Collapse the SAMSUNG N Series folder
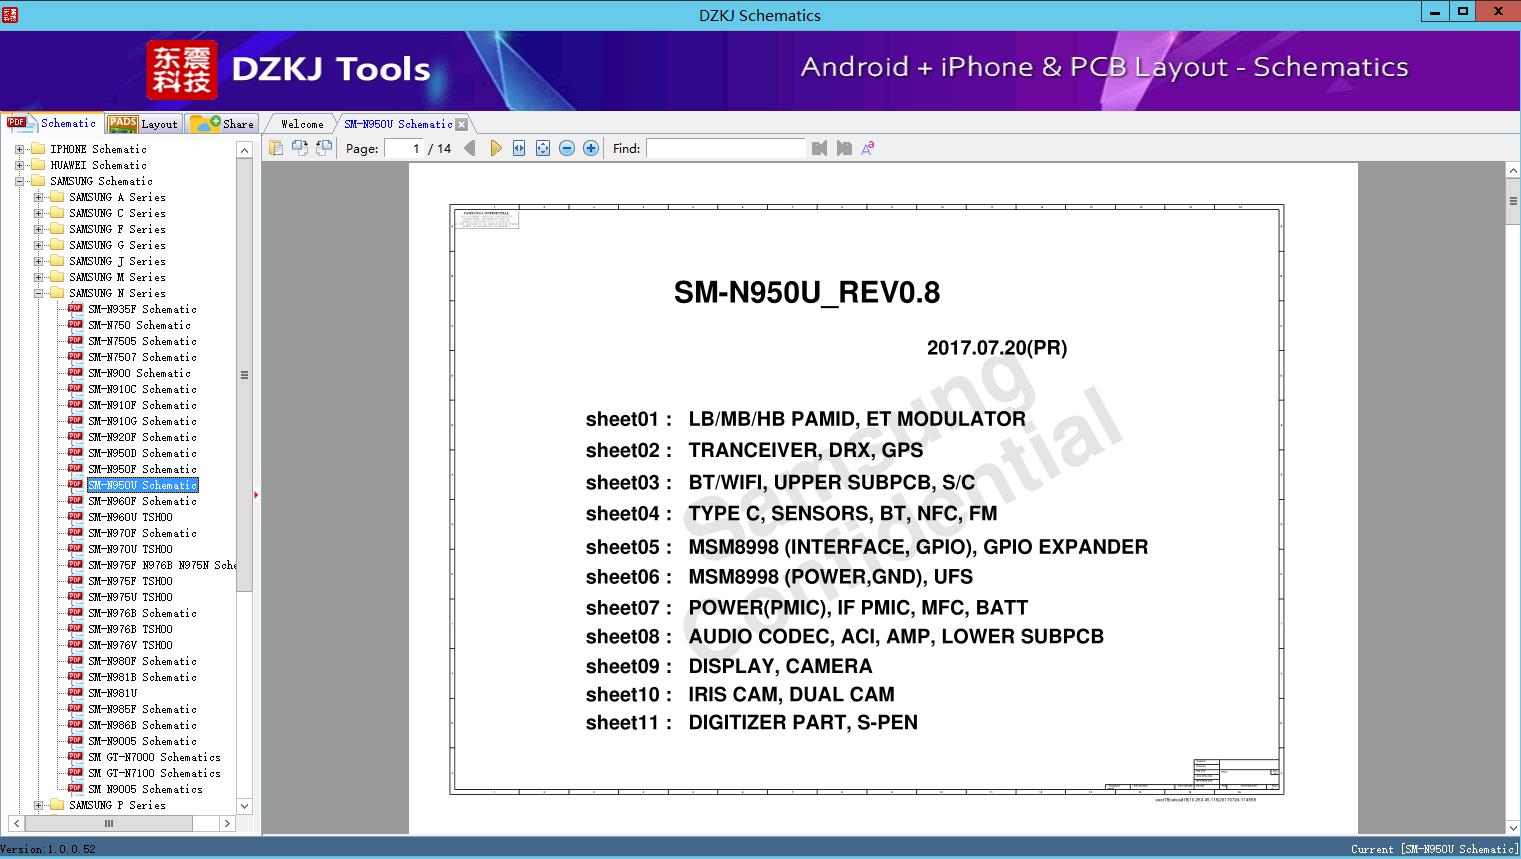Screen dimensions: 1521x859 click(x=38, y=293)
